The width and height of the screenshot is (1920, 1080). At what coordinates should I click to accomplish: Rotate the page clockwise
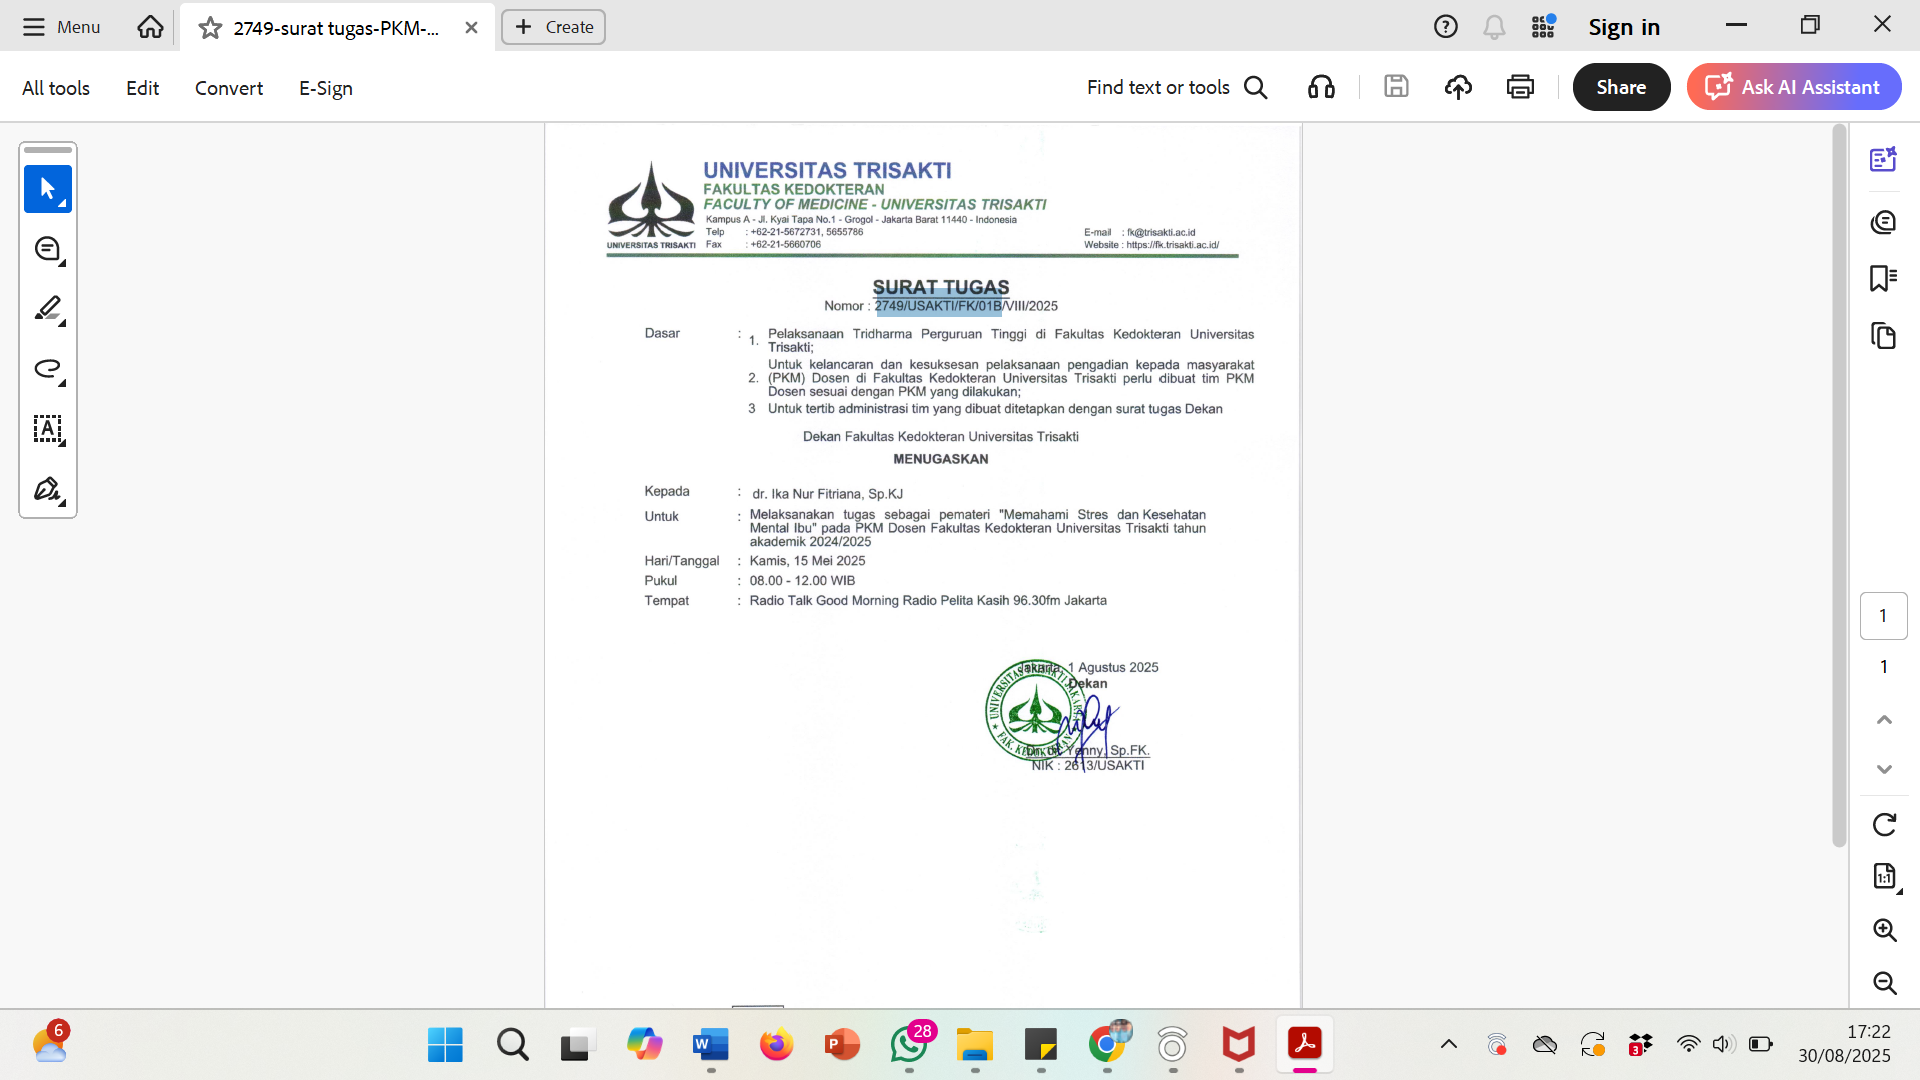point(1884,824)
